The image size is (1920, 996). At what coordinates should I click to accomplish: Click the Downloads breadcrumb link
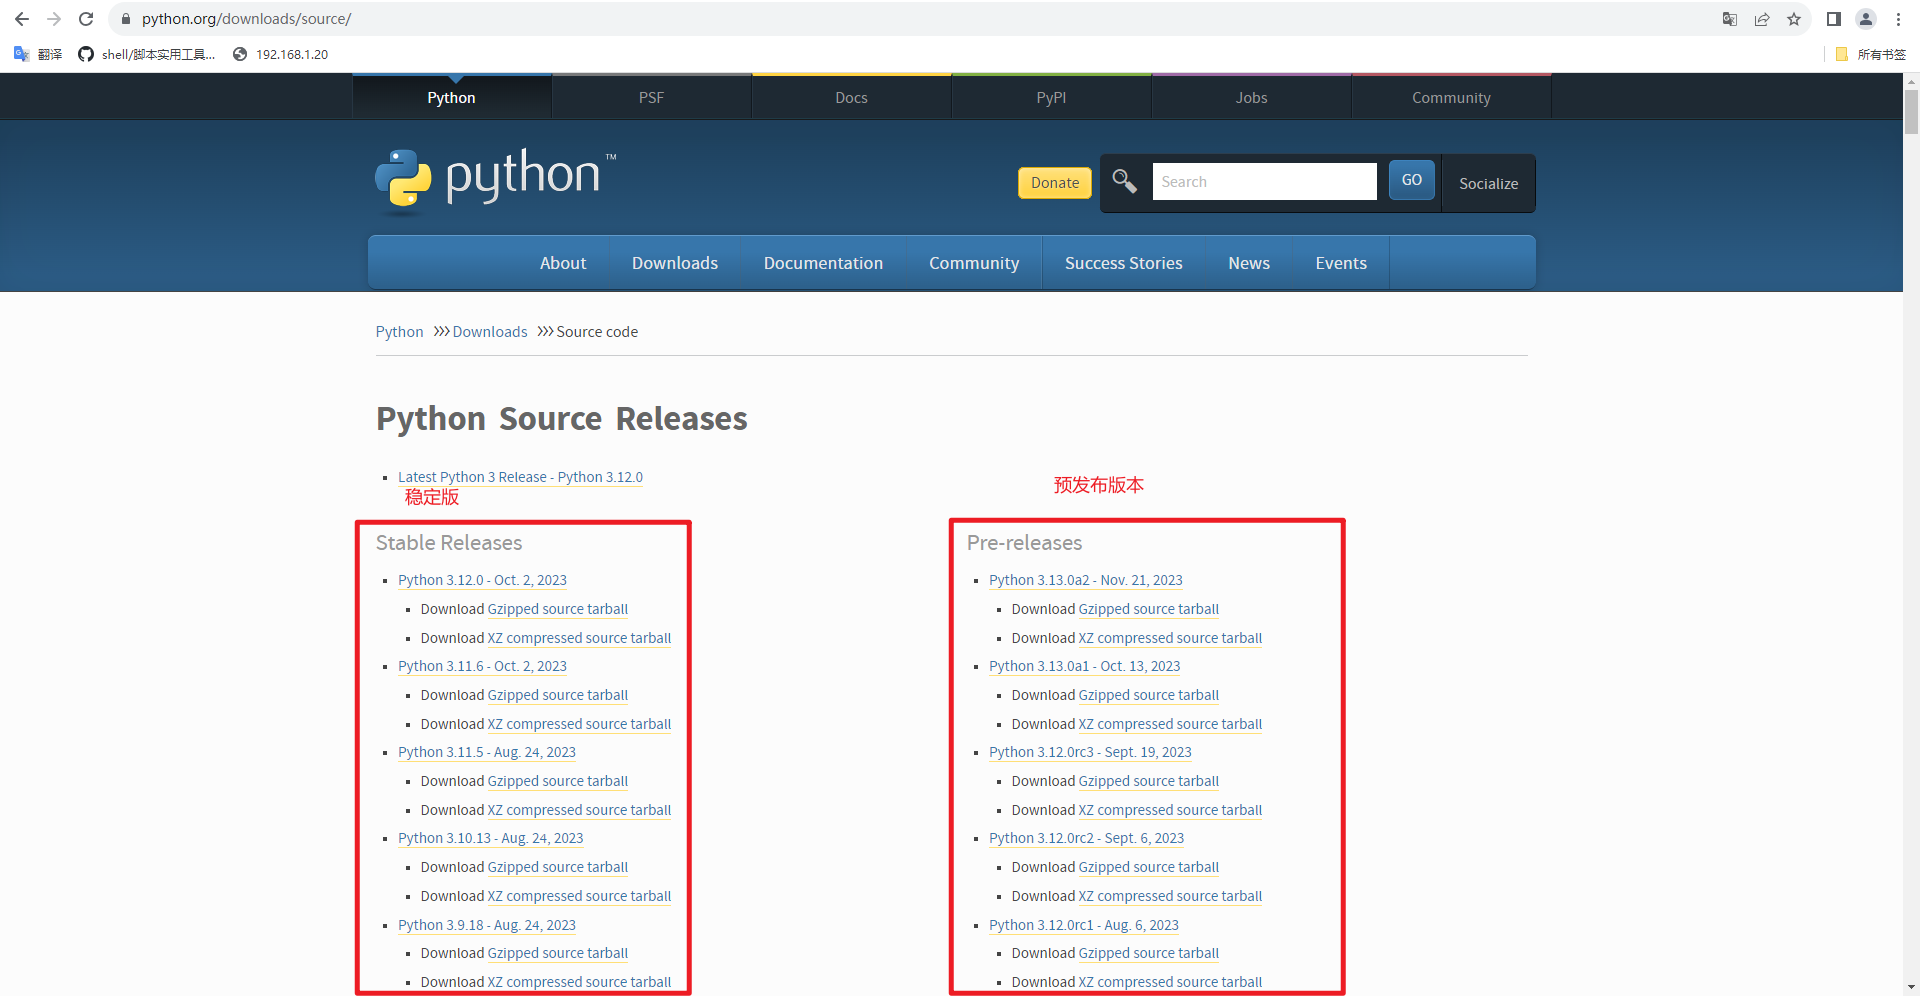490,332
